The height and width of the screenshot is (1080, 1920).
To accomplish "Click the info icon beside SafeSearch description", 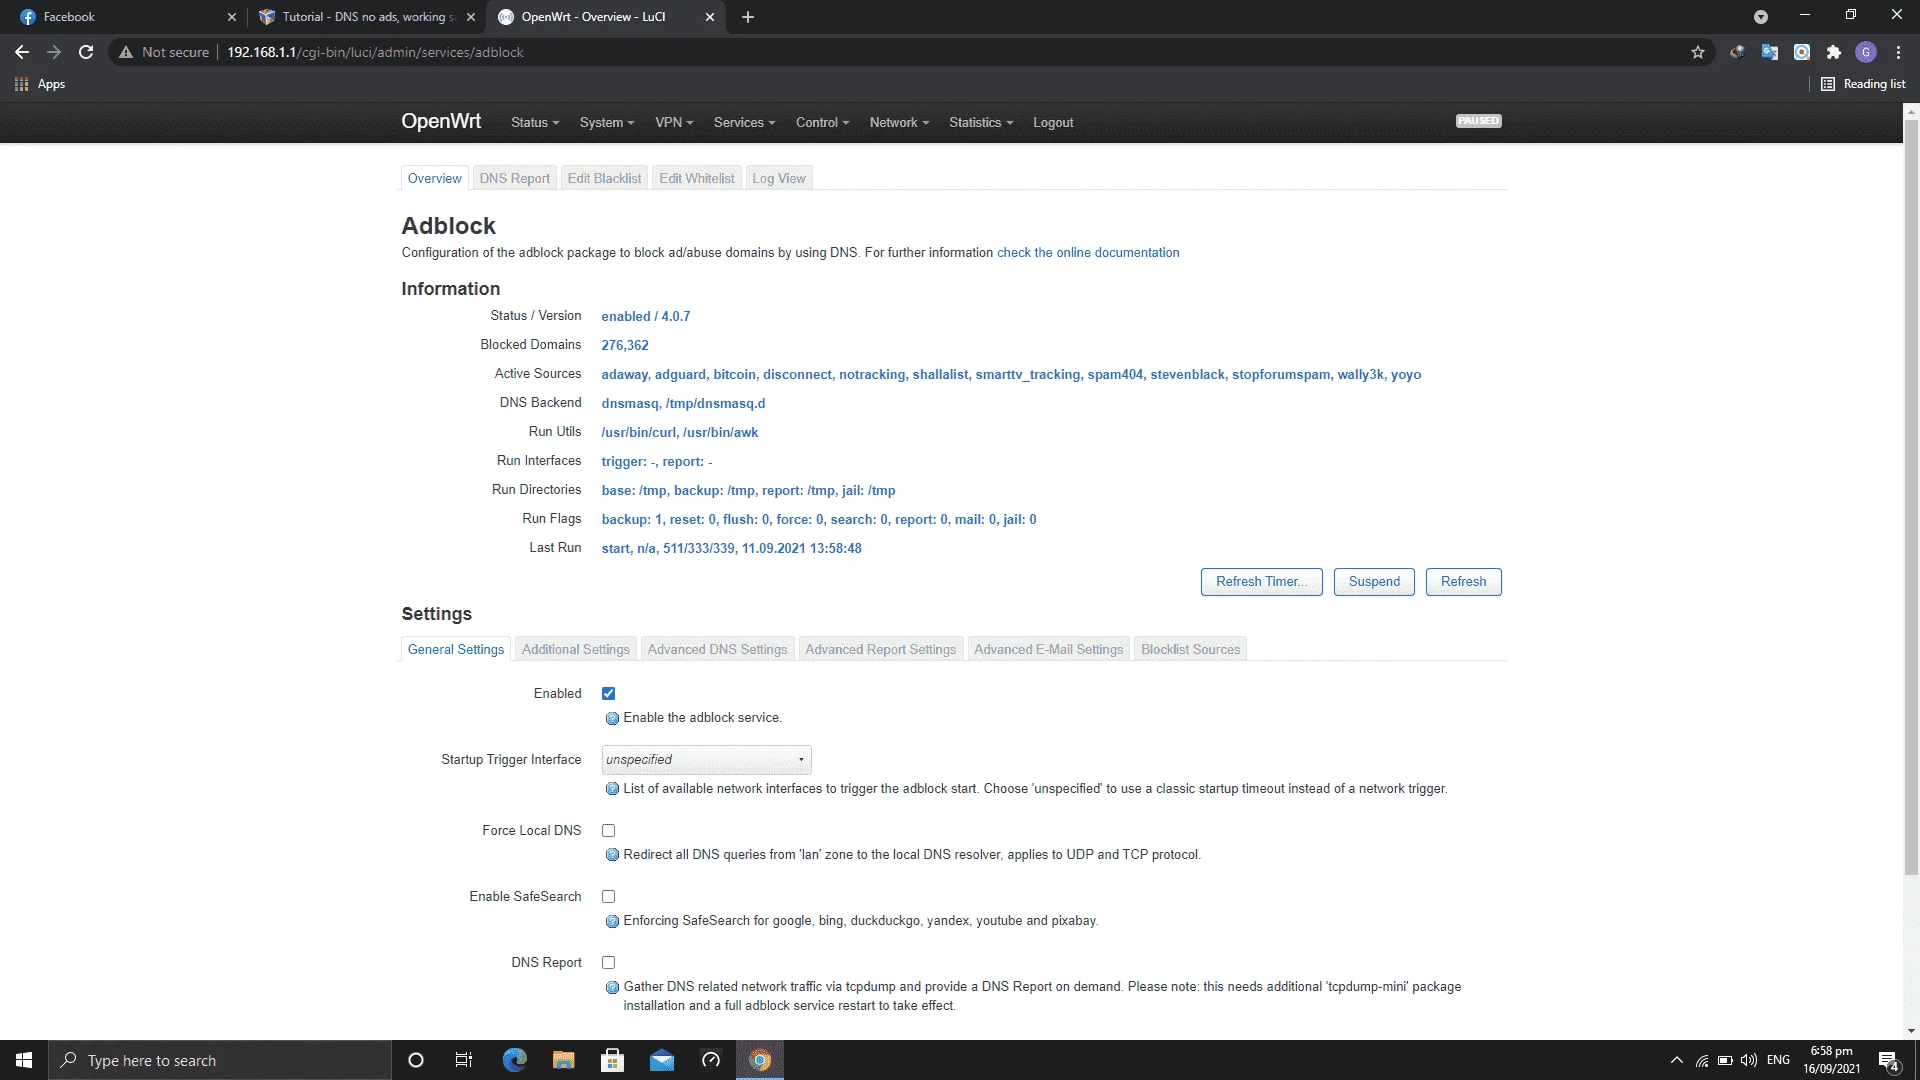I will coord(612,921).
